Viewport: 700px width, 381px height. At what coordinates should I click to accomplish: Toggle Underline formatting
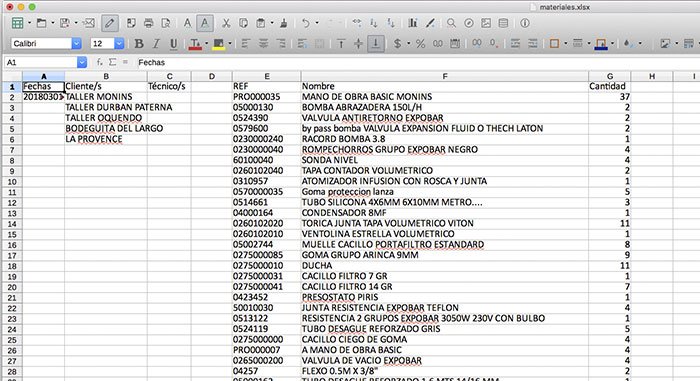173,44
